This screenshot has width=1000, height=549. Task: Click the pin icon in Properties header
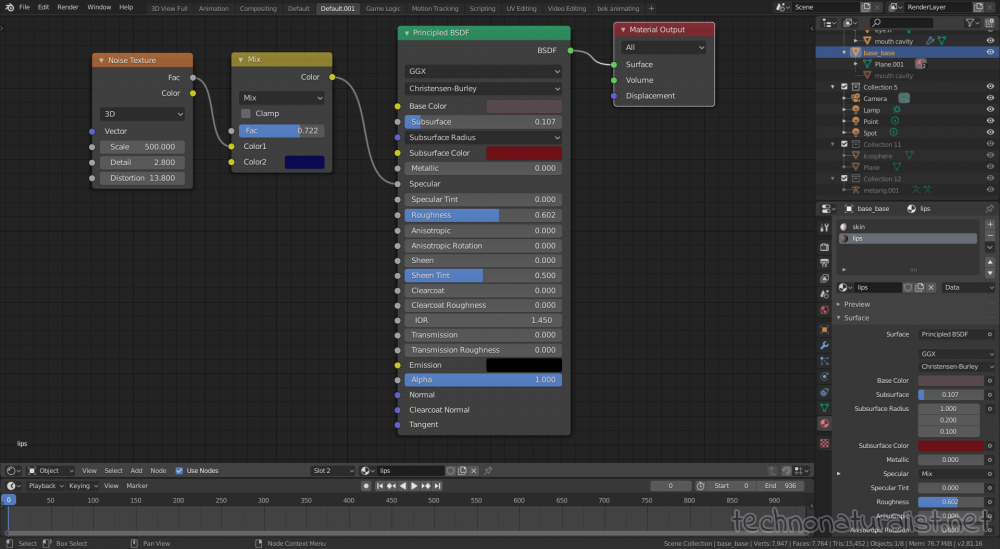989,209
